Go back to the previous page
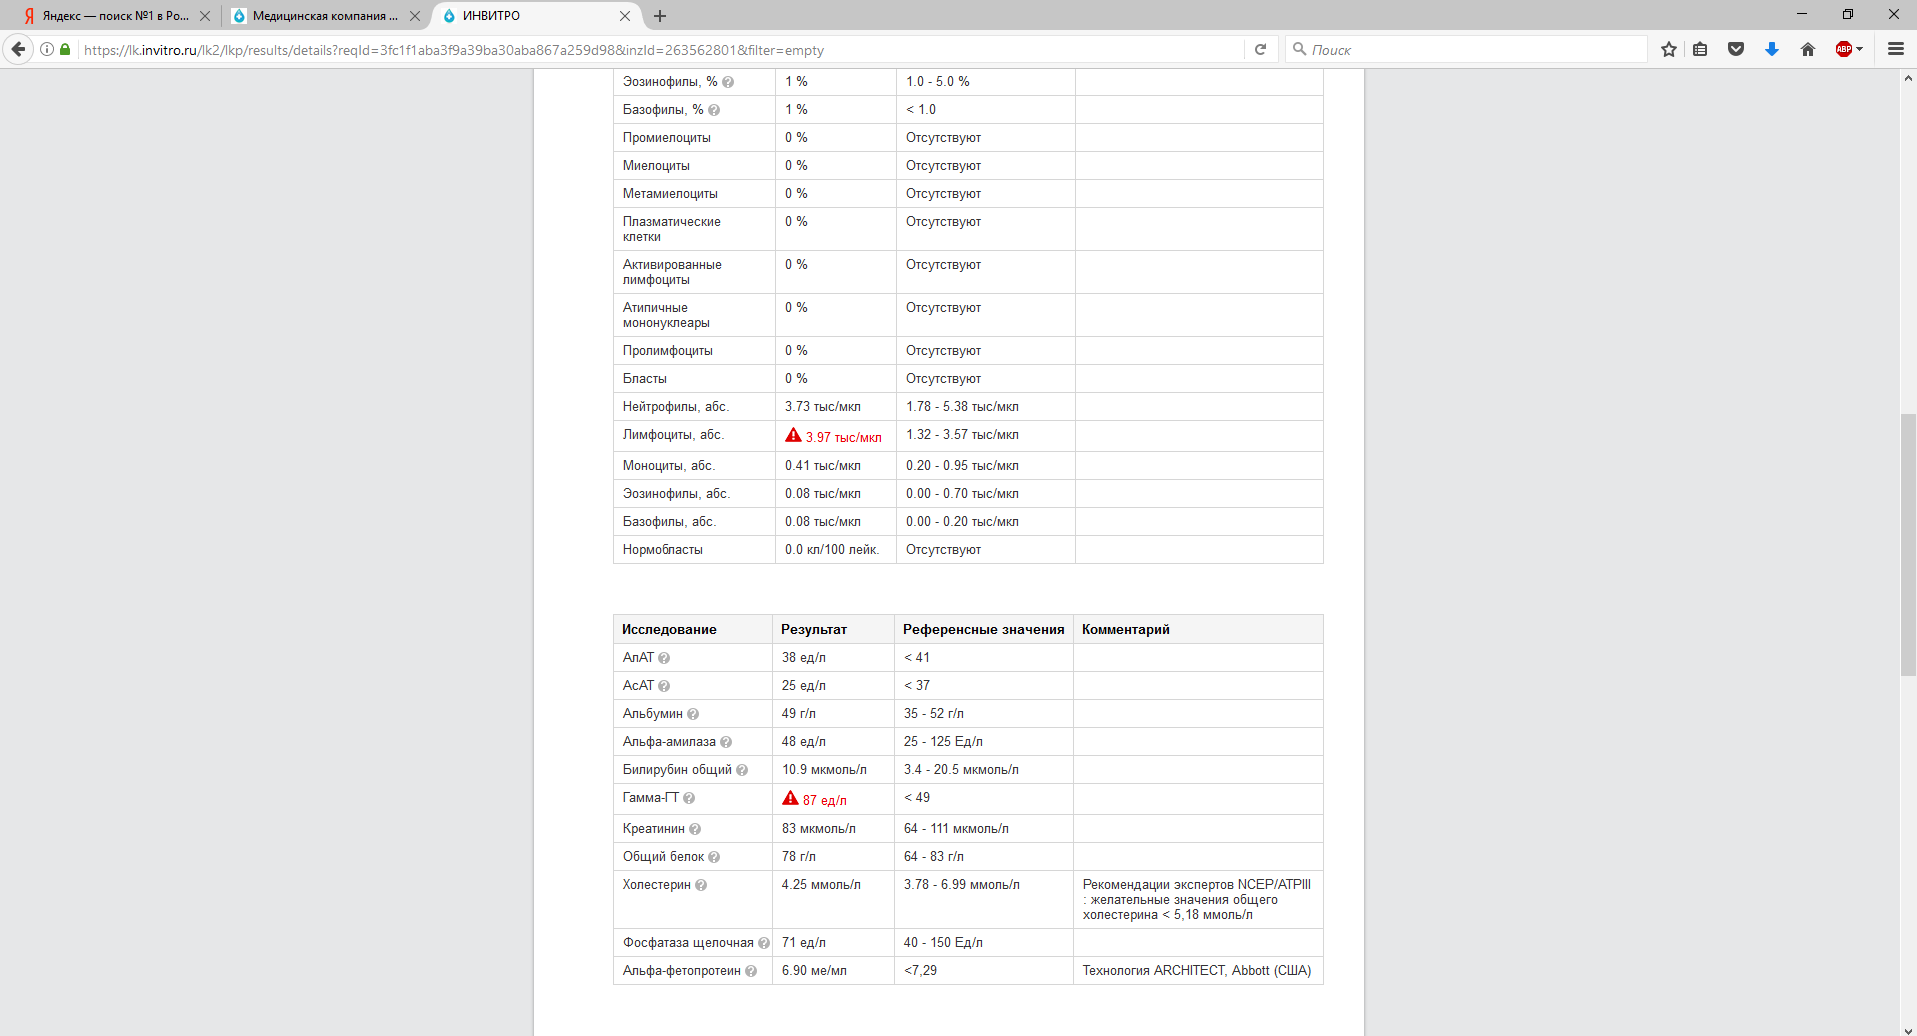Viewport: 1917px width, 1036px height. pyautogui.click(x=18, y=49)
